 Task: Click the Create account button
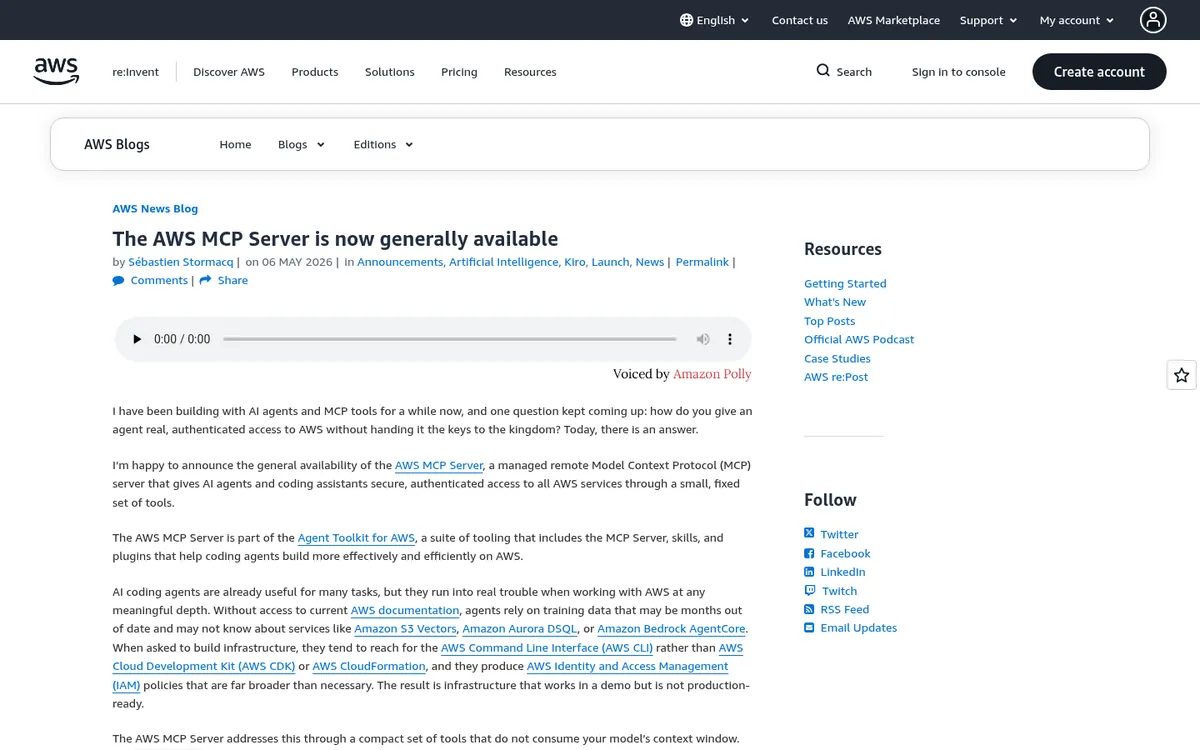[x=1099, y=71]
